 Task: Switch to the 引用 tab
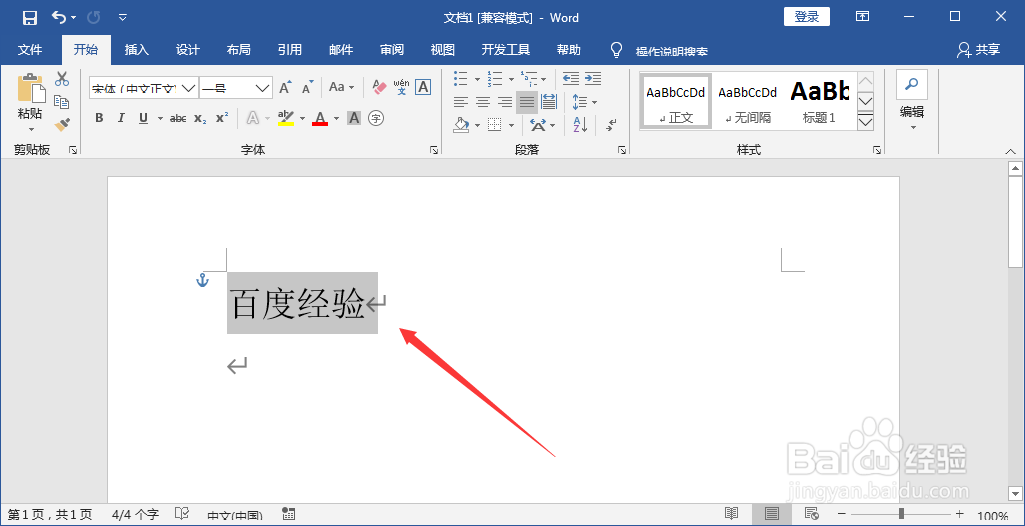(x=290, y=50)
